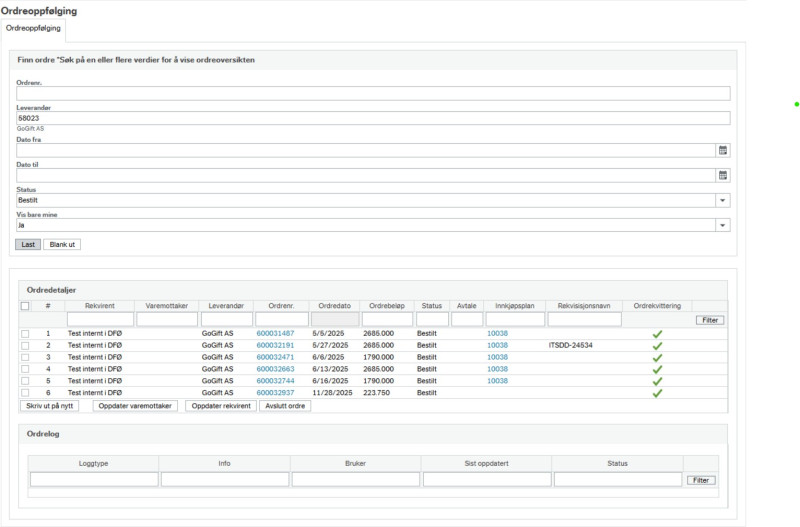This screenshot has height=527, width=800.
Task: Click the green checkmark for order 600032663
Action: tap(657, 369)
